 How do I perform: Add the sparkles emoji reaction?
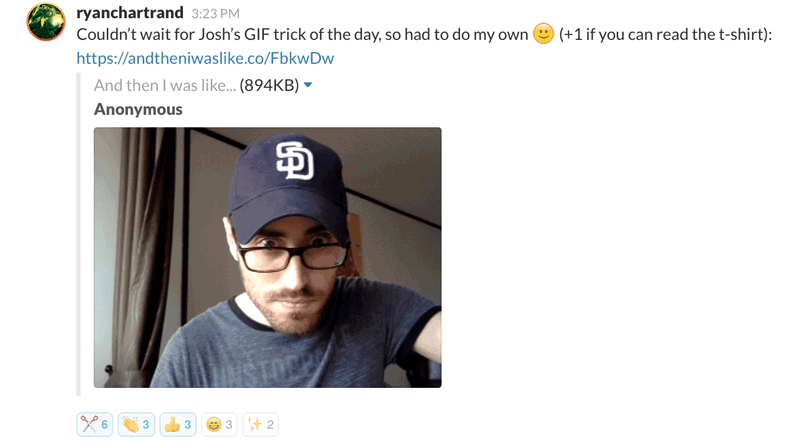[261, 424]
